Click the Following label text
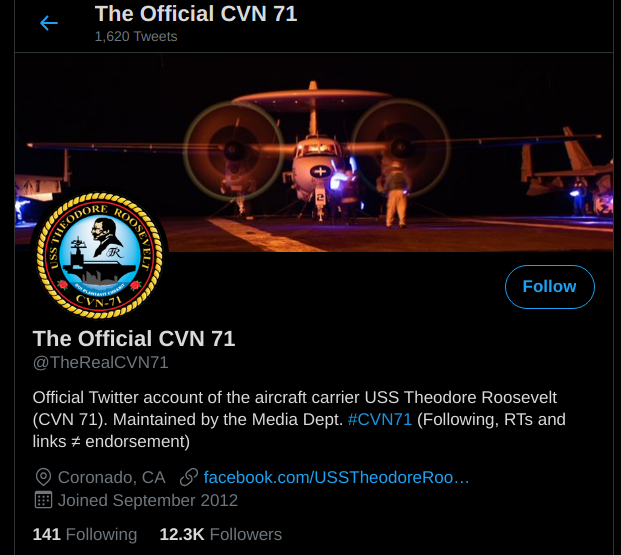 click(x=101, y=534)
